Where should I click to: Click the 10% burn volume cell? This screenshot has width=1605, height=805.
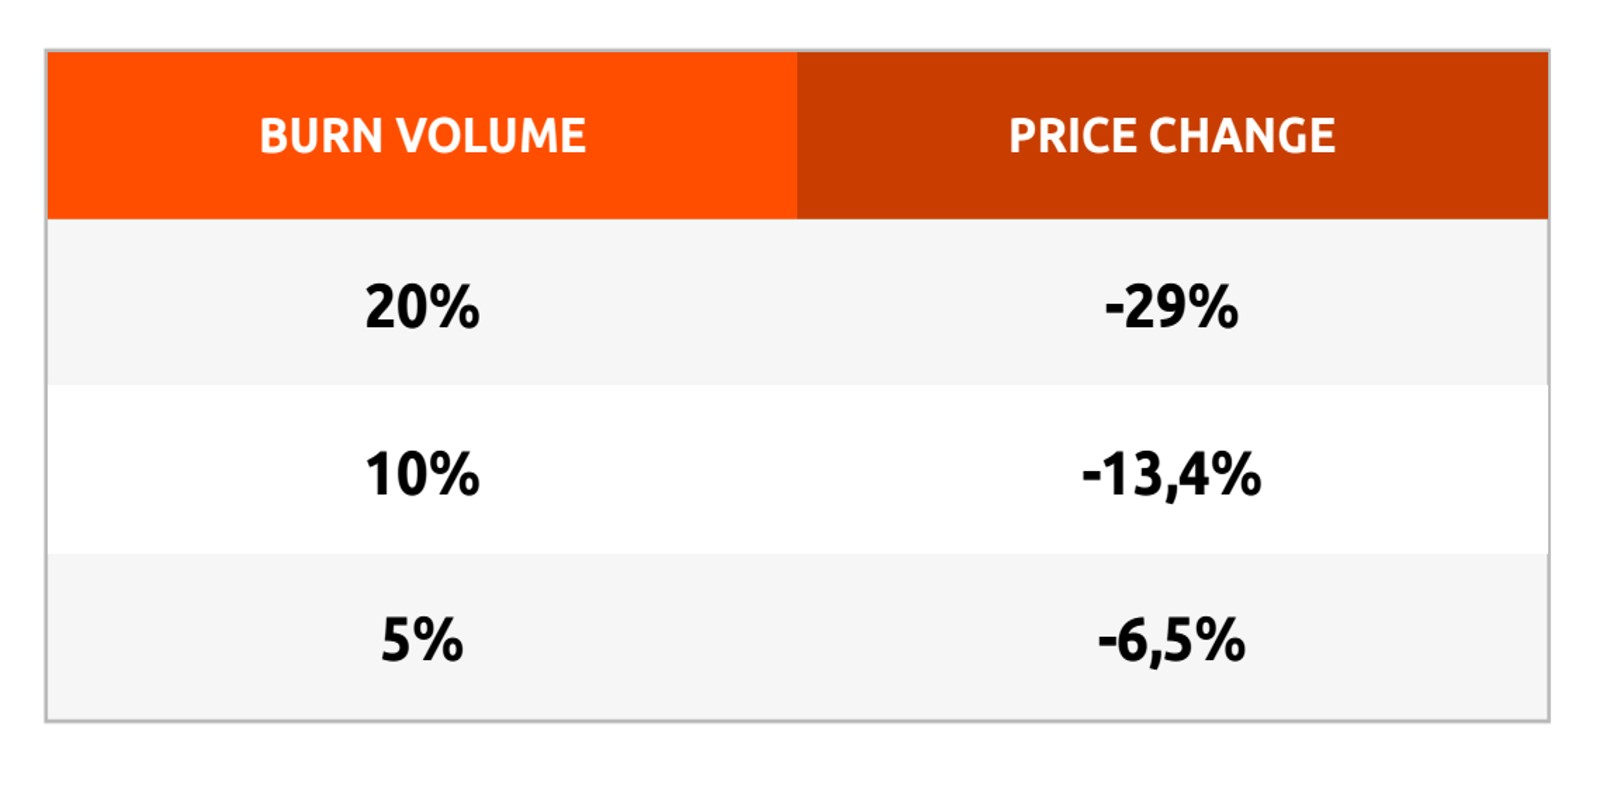click(x=422, y=474)
